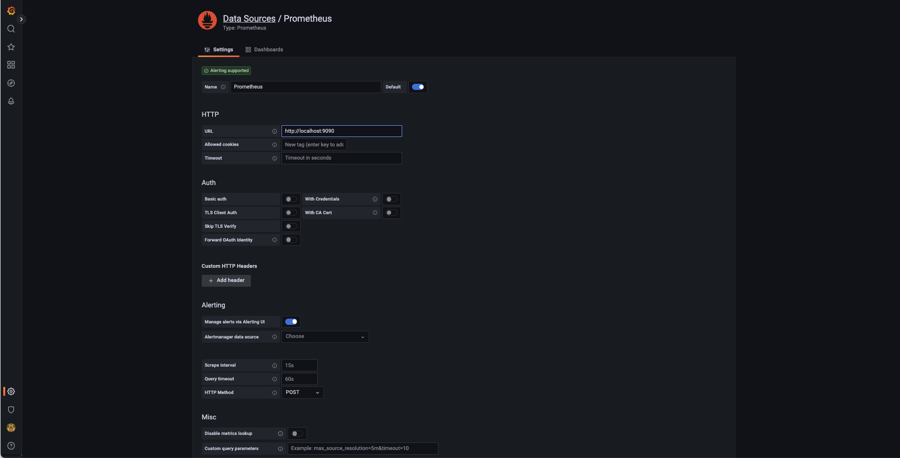900x458 pixels.
Task: Open the Help question mark icon
Action: pyautogui.click(x=11, y=446)
